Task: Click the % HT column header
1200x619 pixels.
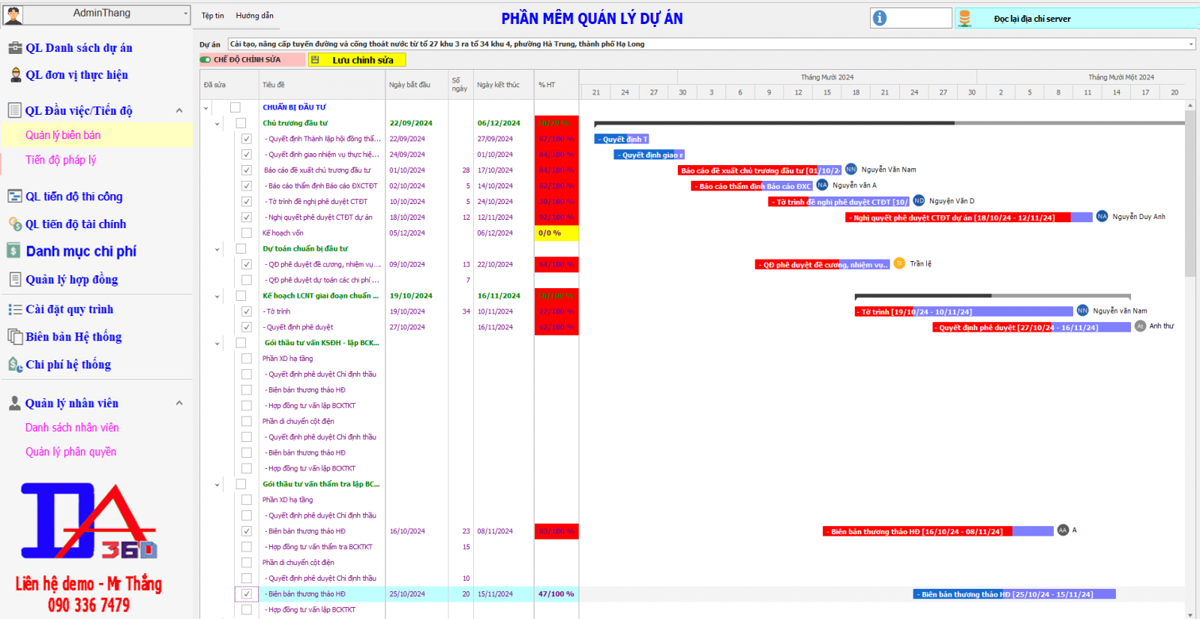Action: tap(556, 85)
